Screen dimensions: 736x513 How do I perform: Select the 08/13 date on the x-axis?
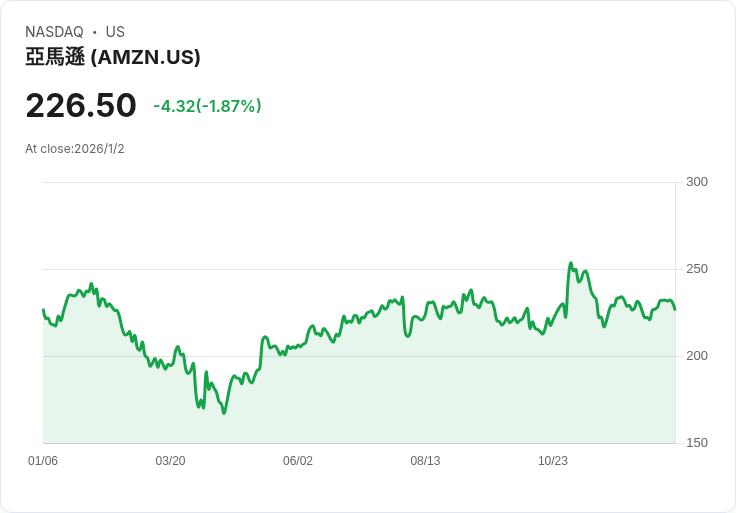tap(425, 461)
